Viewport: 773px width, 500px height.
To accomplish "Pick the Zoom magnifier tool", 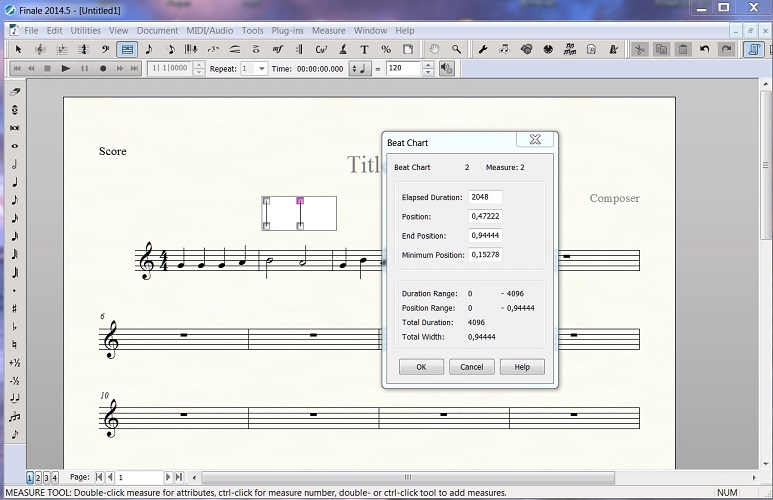I will pos(457,49).
